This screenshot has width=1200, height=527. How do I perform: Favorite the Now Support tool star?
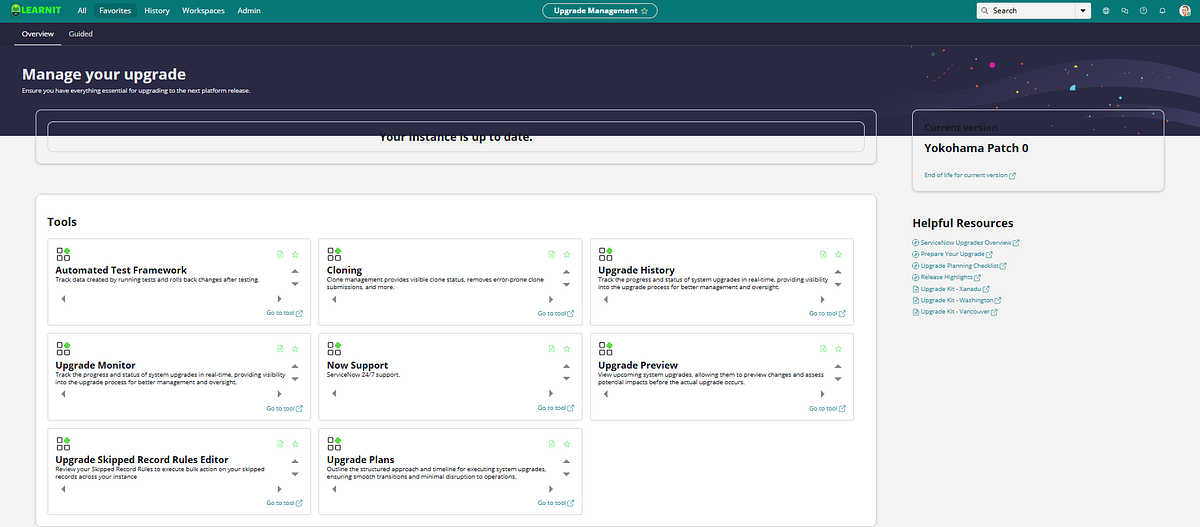pyautogui.click(x=566, y=349)
